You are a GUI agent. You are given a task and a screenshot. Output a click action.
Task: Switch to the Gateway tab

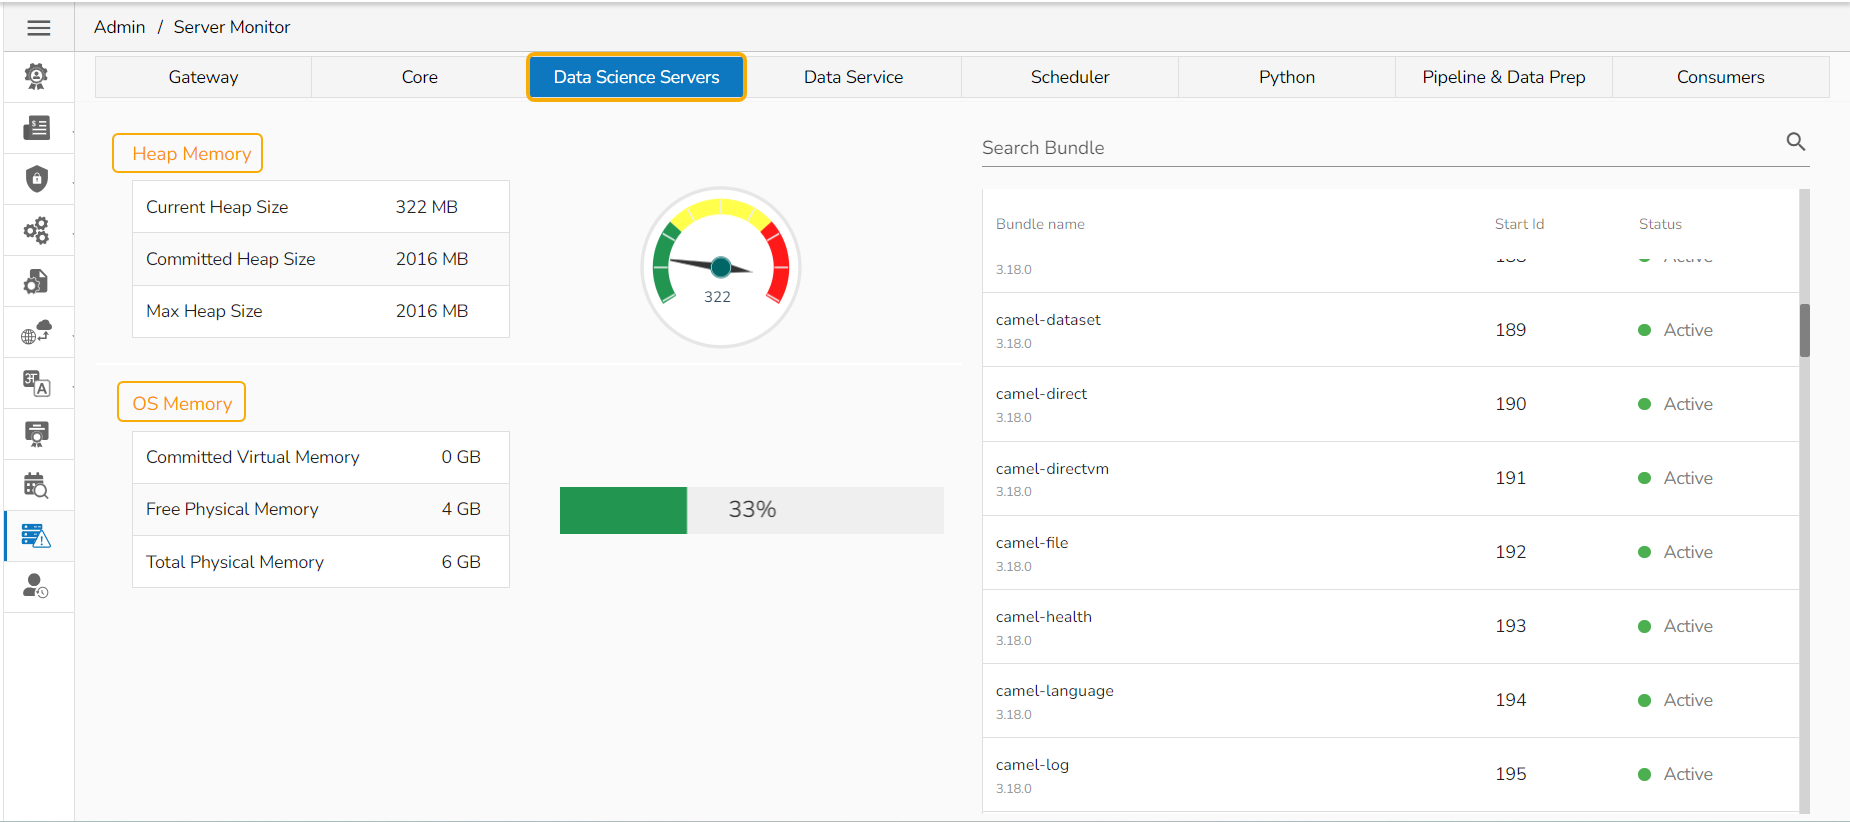point(203,77)
